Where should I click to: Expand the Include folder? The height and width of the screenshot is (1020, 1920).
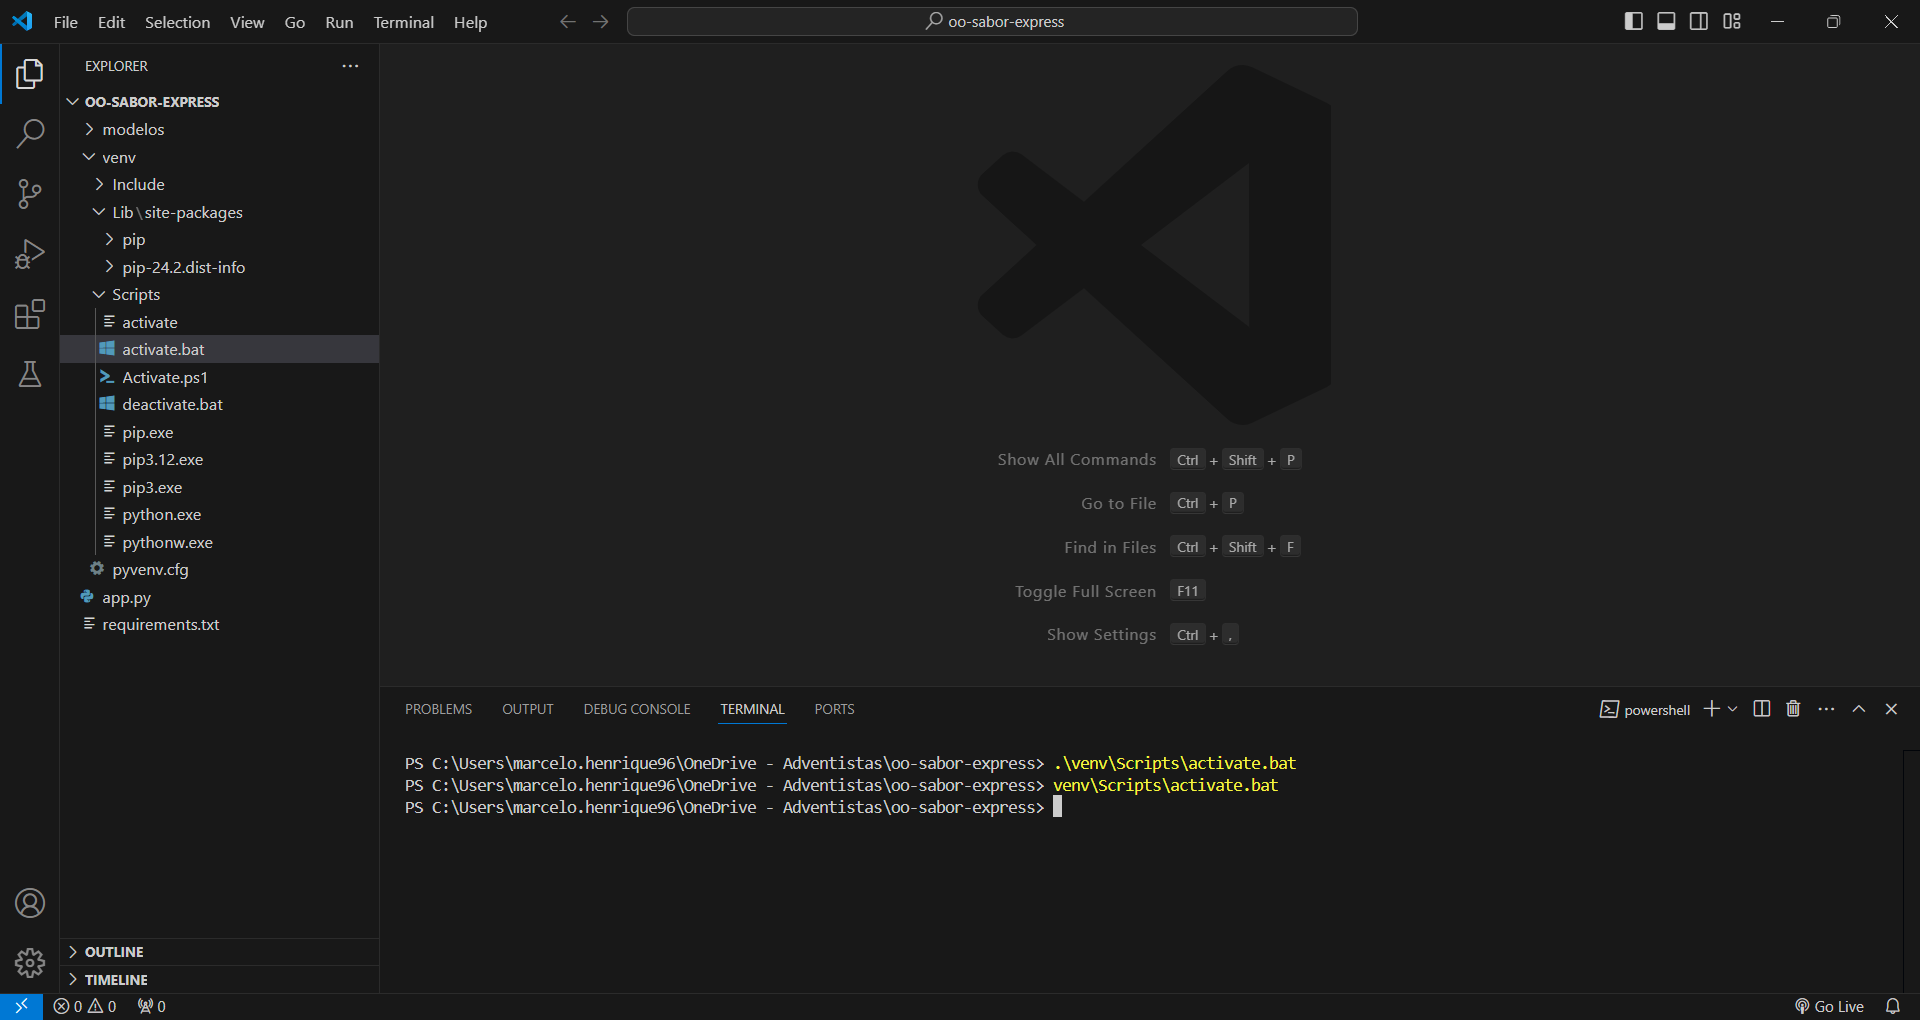point(220,184)
